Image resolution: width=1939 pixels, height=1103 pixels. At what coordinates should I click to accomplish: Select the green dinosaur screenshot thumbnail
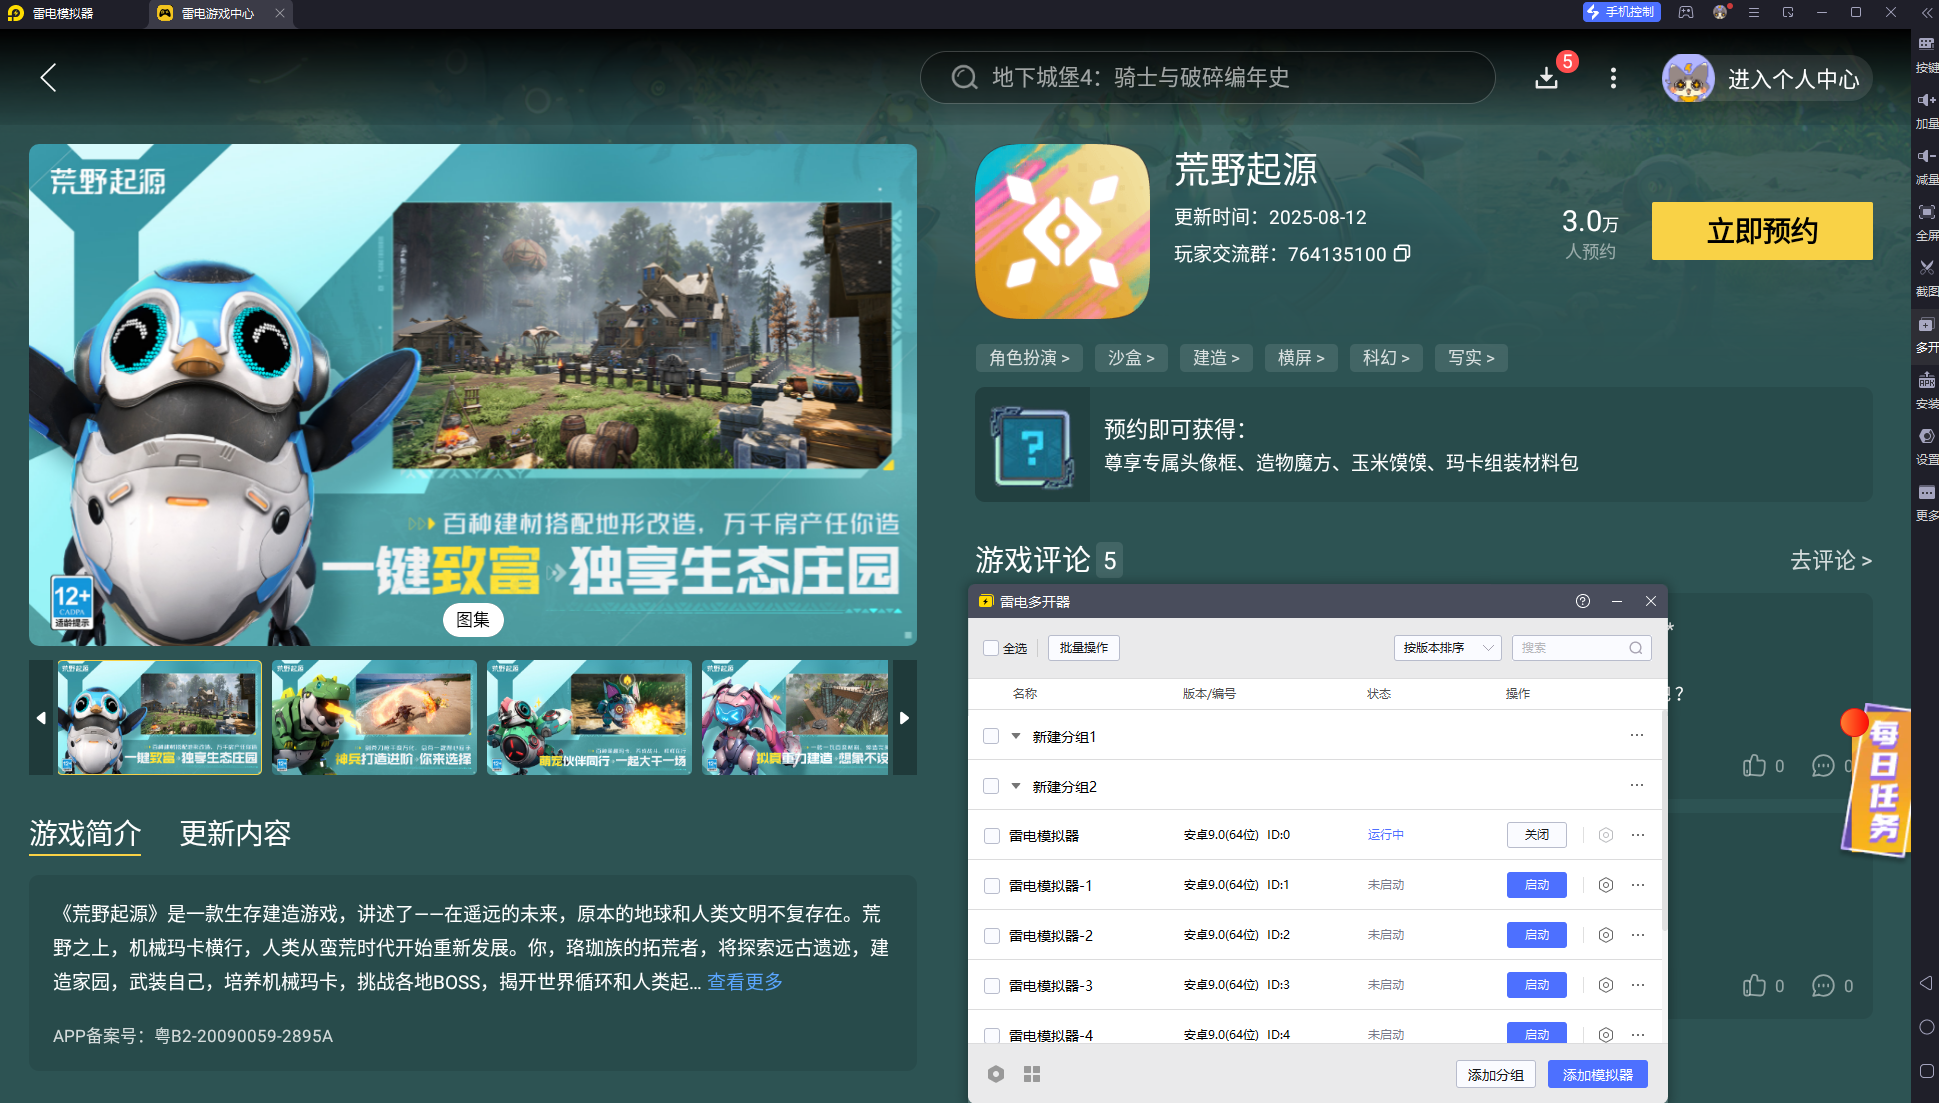(374, 718)
